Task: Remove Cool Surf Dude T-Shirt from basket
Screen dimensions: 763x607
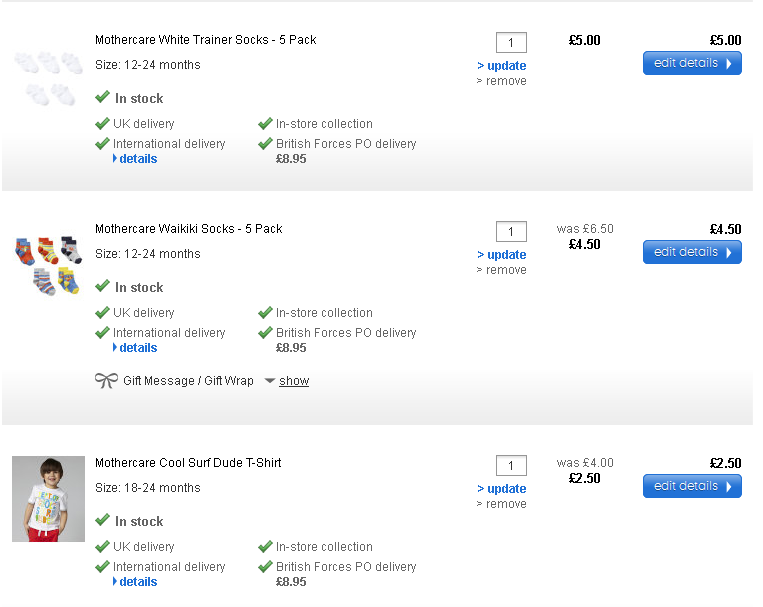Action: coord(505,504)
